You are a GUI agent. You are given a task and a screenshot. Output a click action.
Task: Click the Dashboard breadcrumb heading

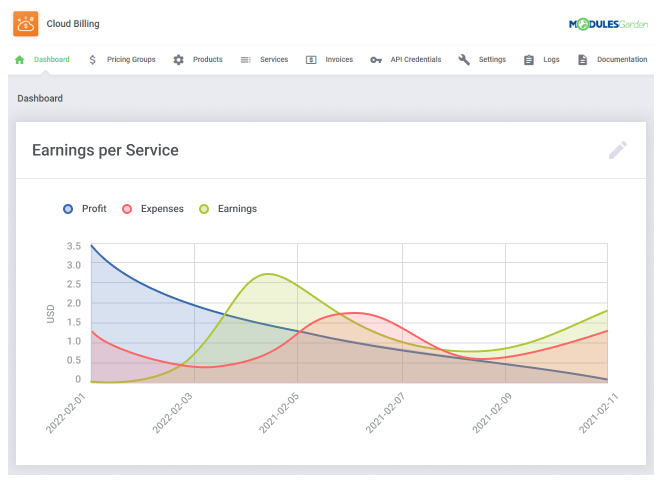[x=40, y=98]
